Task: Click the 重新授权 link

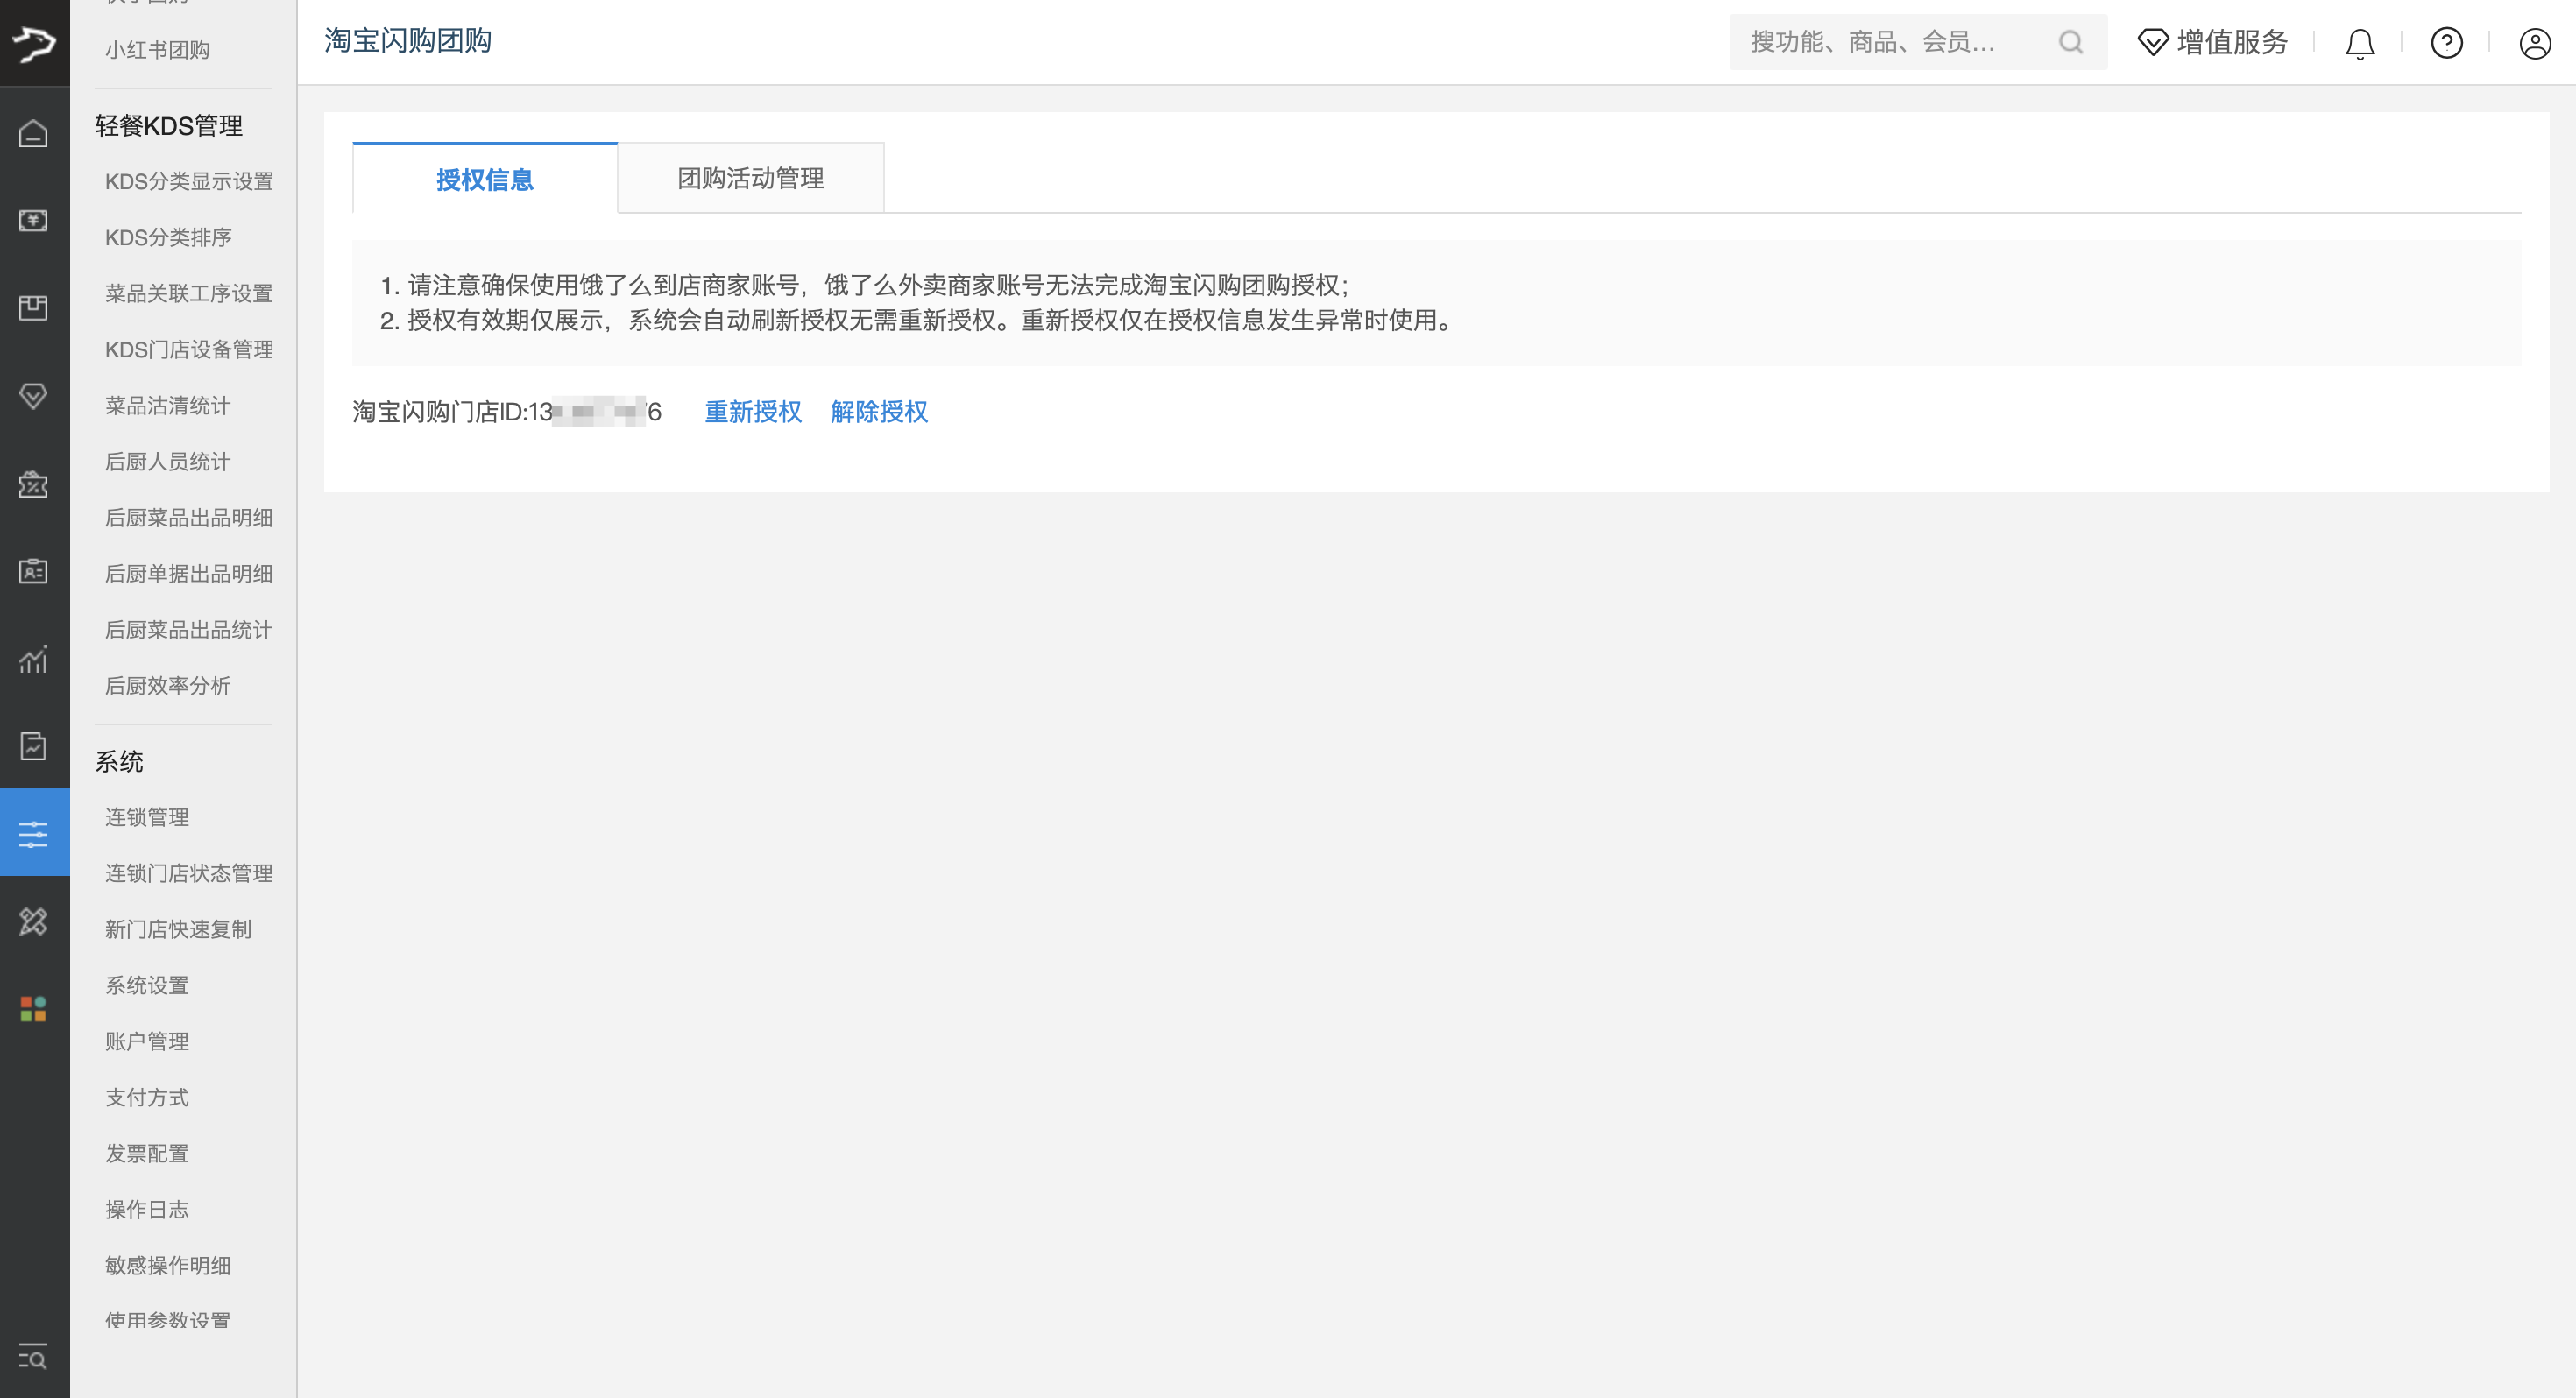Action: pyautogui.click(x=752, y=412)
